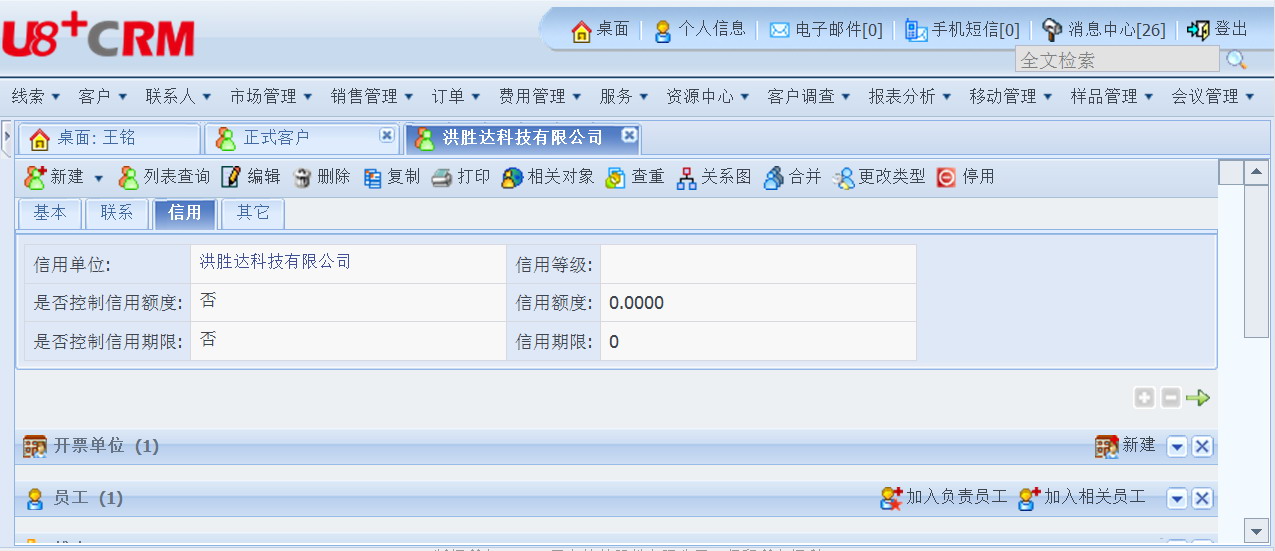Image resolution: width=1275 pixels, height=551 pixels.
Task: Click the 信用额度 value 0.0000
Action: pos(636,303)
